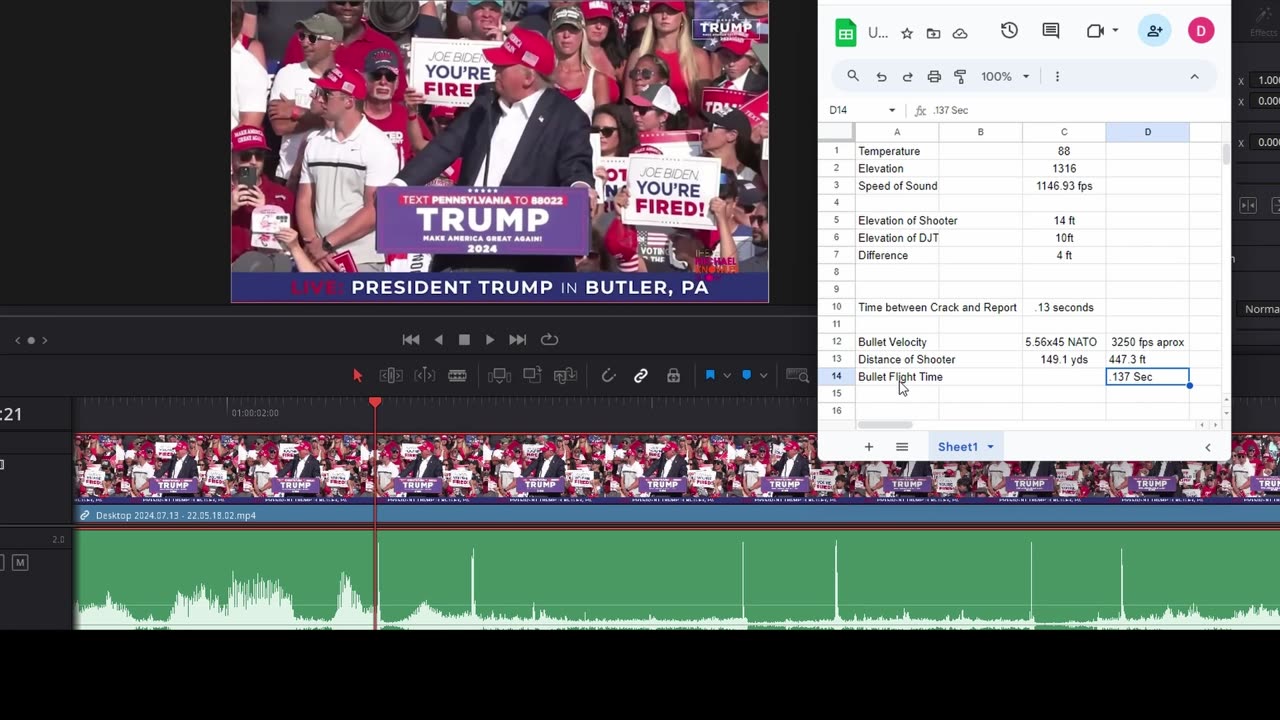View cloud save document status
The height and width of the screenshot is (720, 1280).
pos(960,33)
